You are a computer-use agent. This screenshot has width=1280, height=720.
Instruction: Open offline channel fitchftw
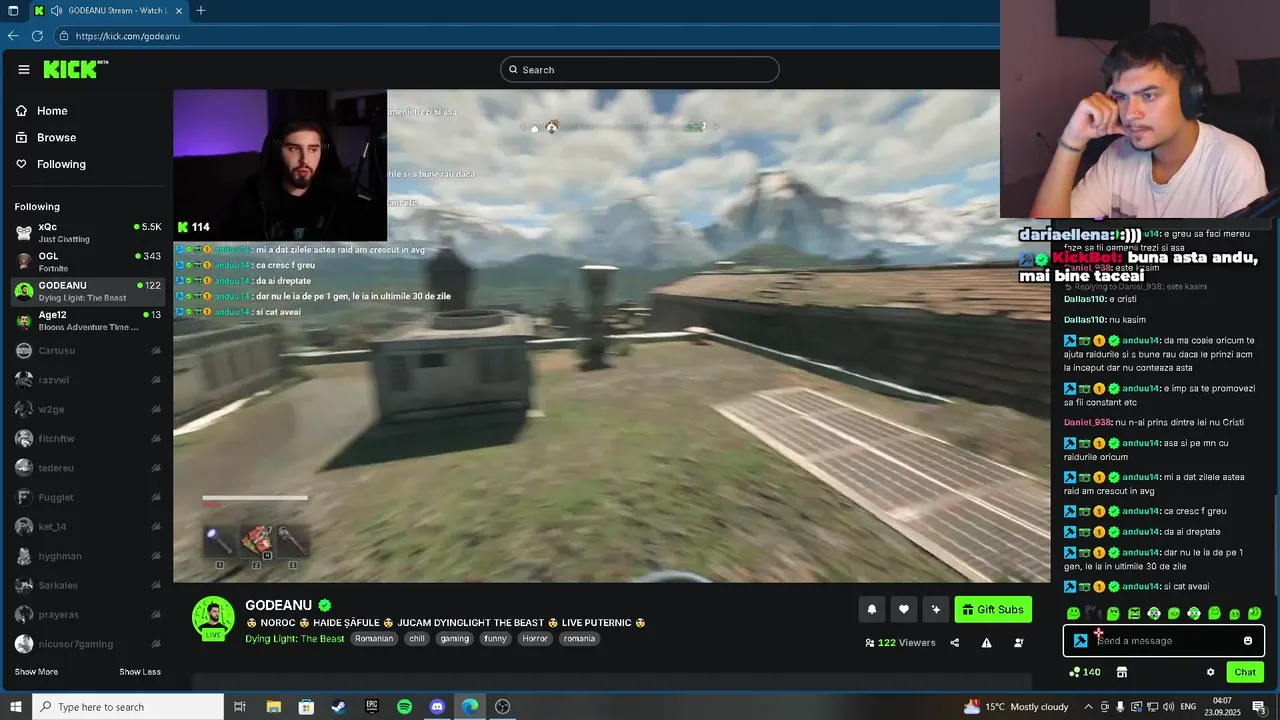pos(88,439)
